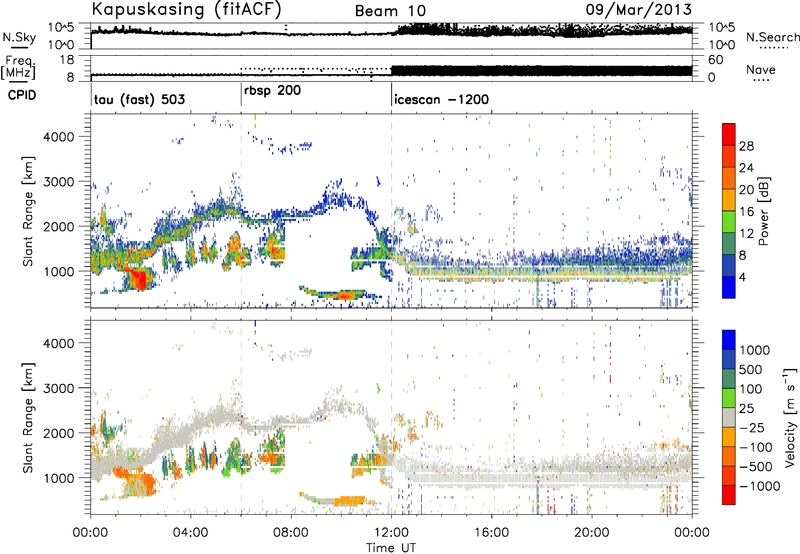800x554 pixels.
Task: Click the orange velocity patch near 10:00
Action: click(349, 500)
